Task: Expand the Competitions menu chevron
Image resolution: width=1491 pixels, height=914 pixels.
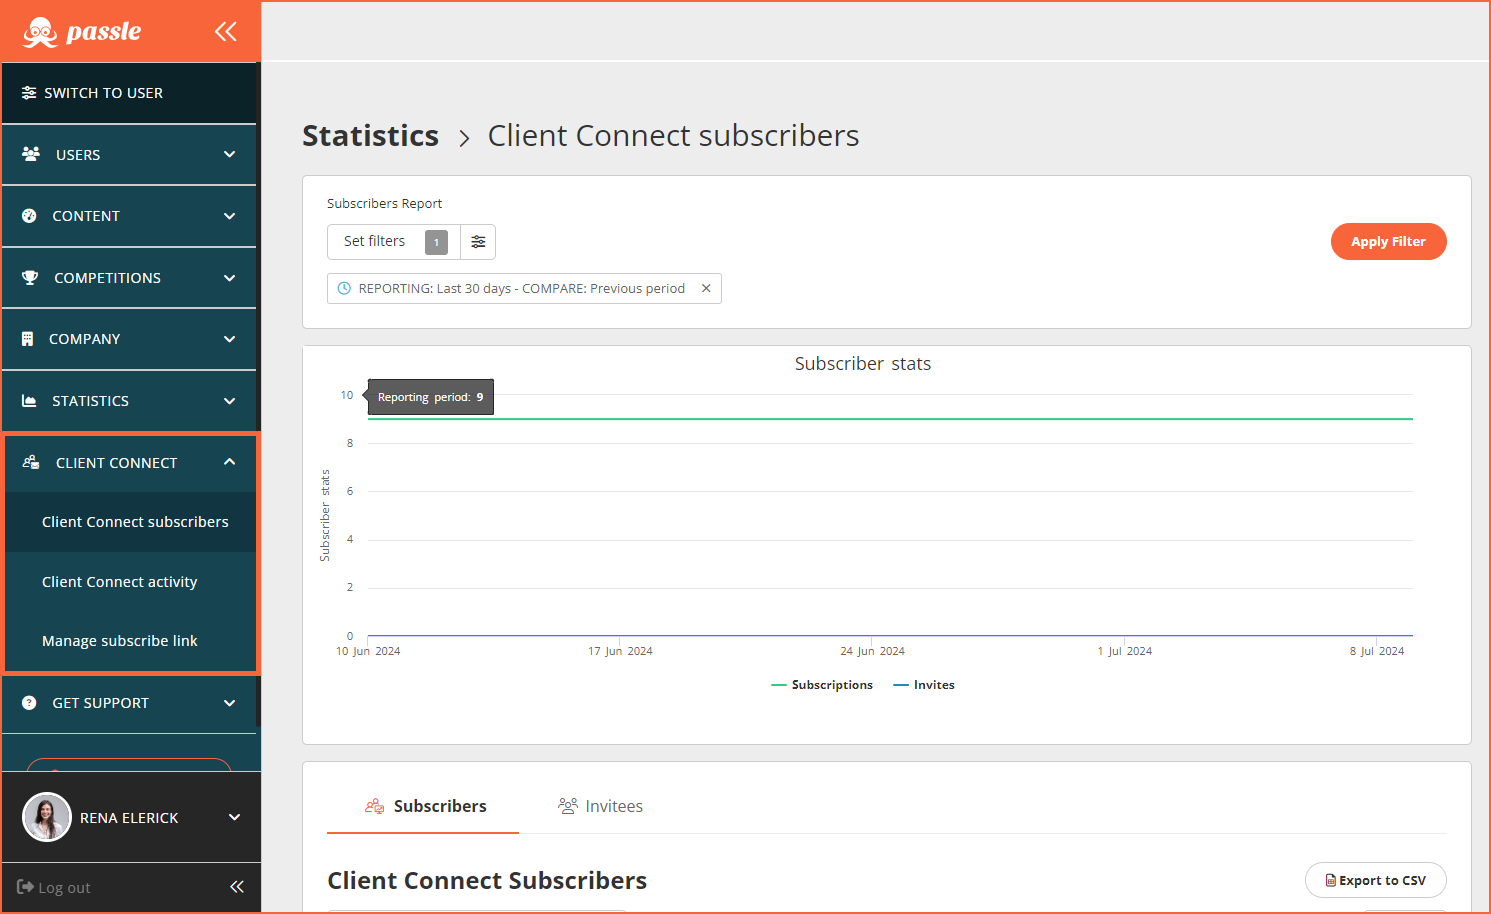Action: coord(230,278)
